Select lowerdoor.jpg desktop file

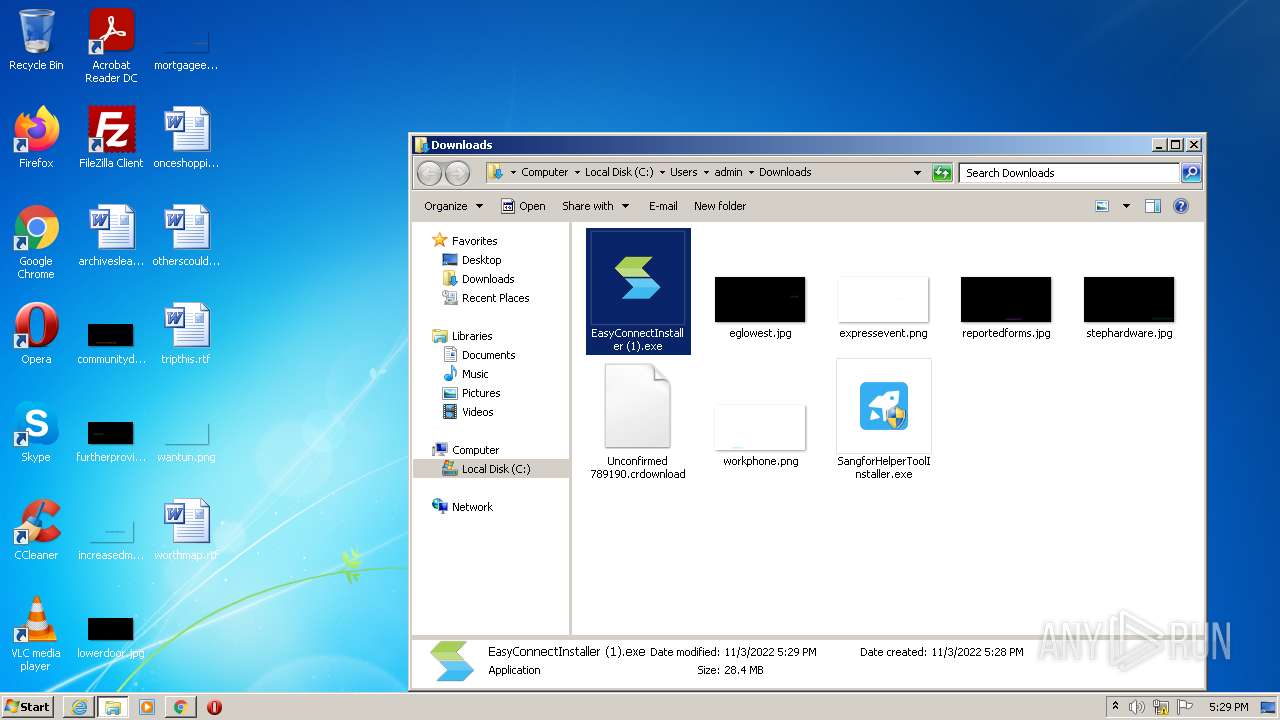point(111,638)
